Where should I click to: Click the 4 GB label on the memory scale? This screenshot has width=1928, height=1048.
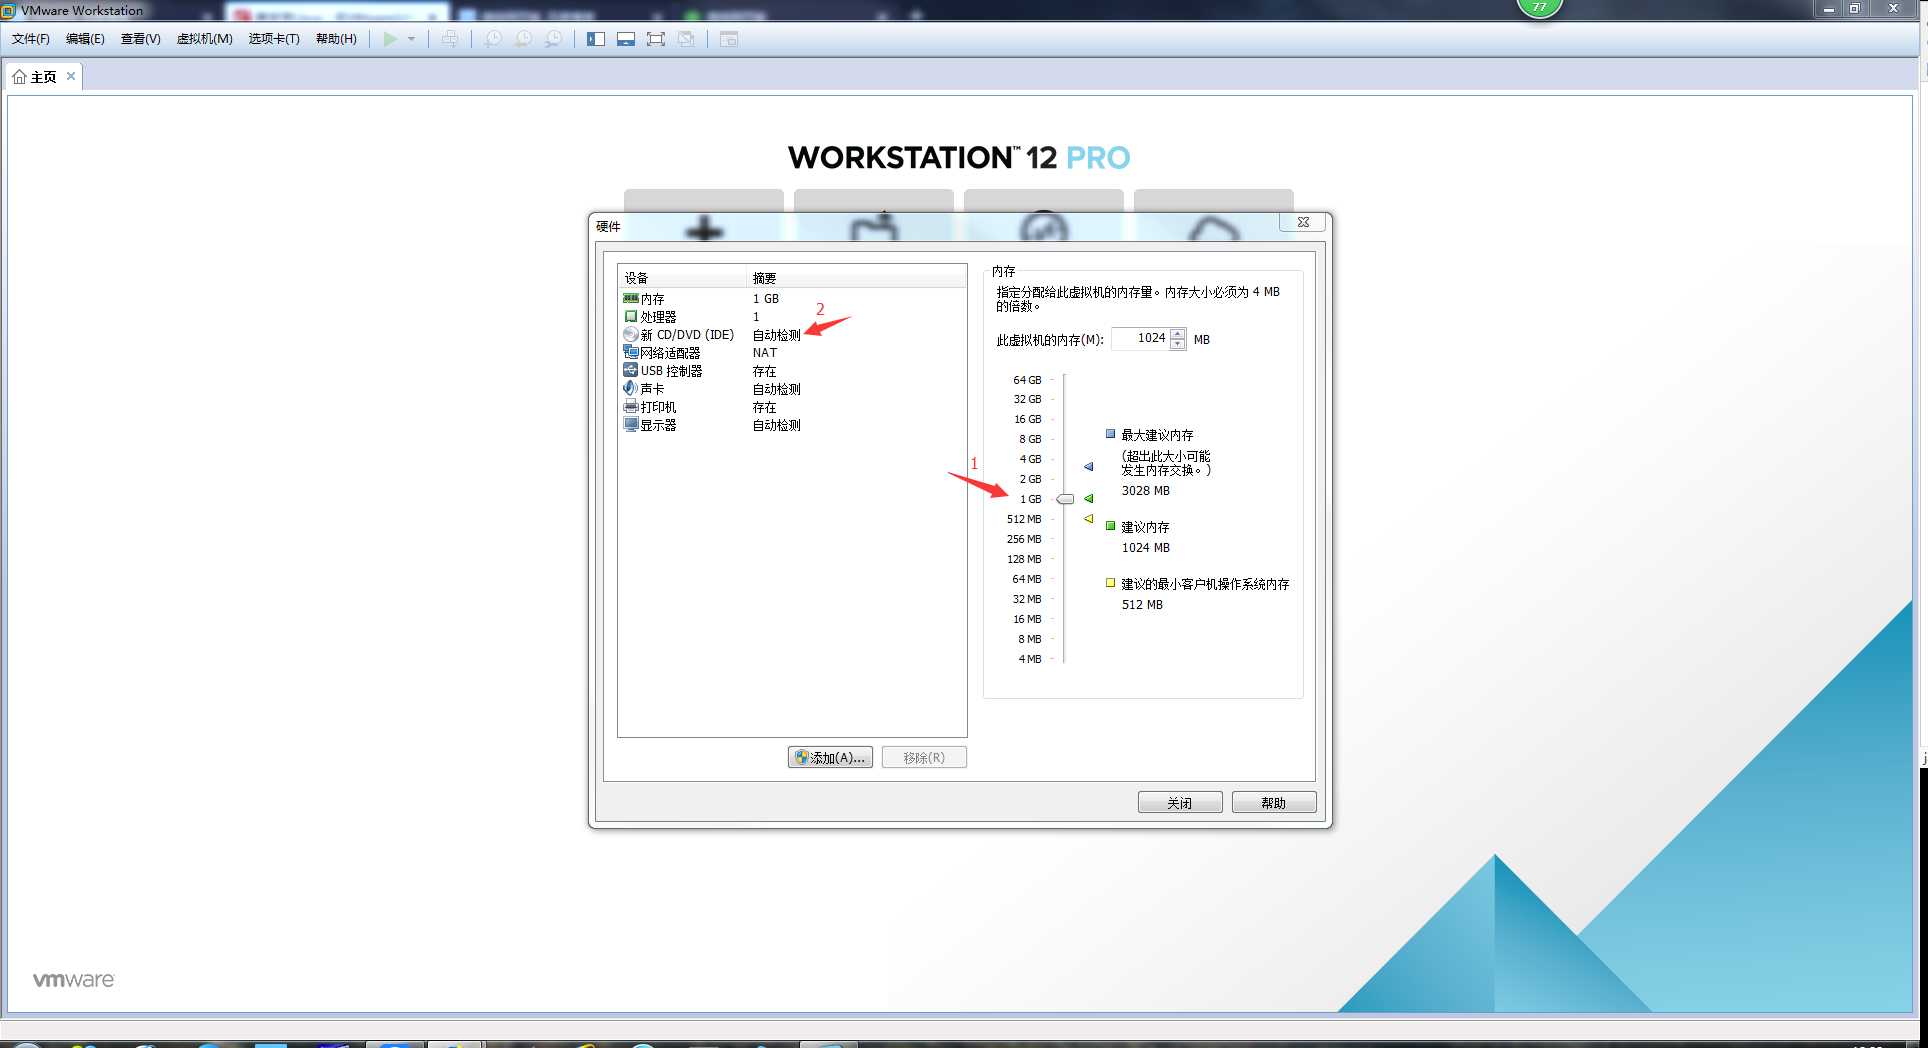point(1030,459)
